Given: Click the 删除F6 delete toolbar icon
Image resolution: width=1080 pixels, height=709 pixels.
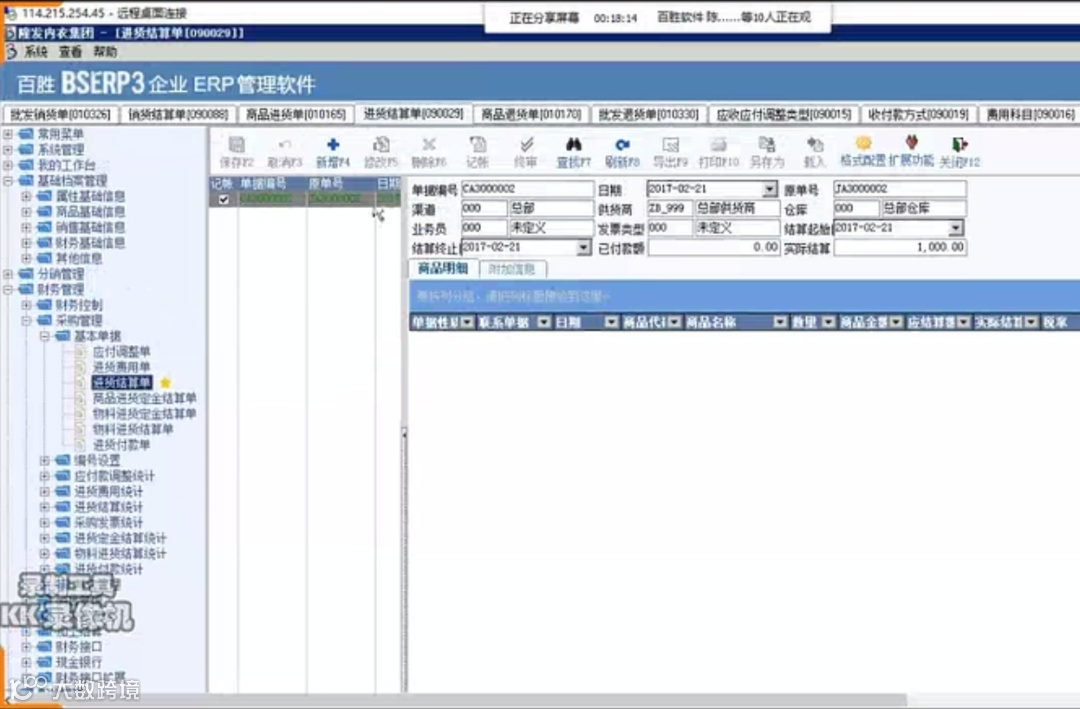Looking at the screenshot, I should point(429,145).
